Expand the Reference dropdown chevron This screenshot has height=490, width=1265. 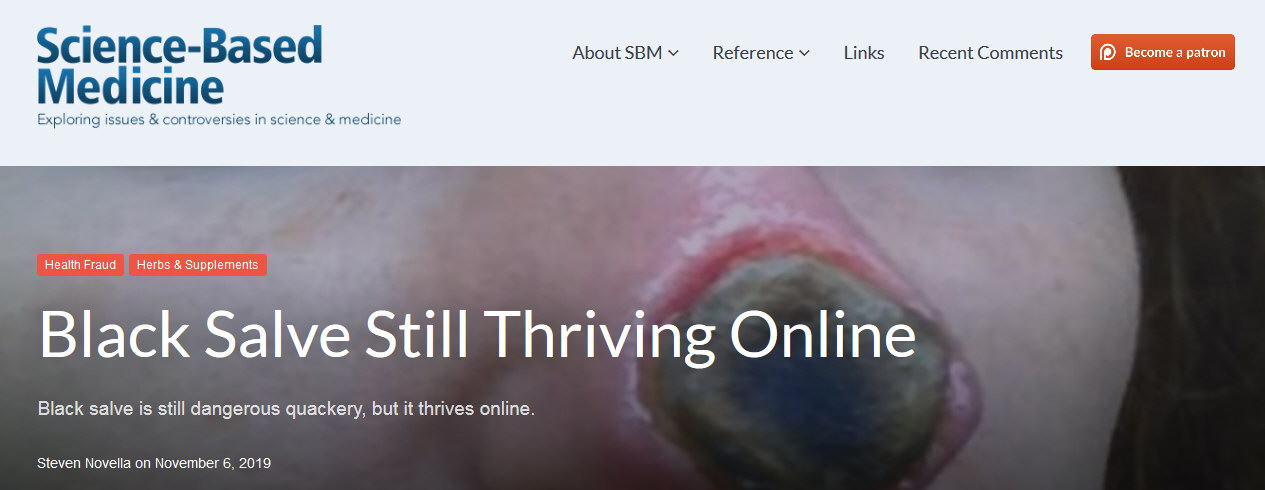804,53
